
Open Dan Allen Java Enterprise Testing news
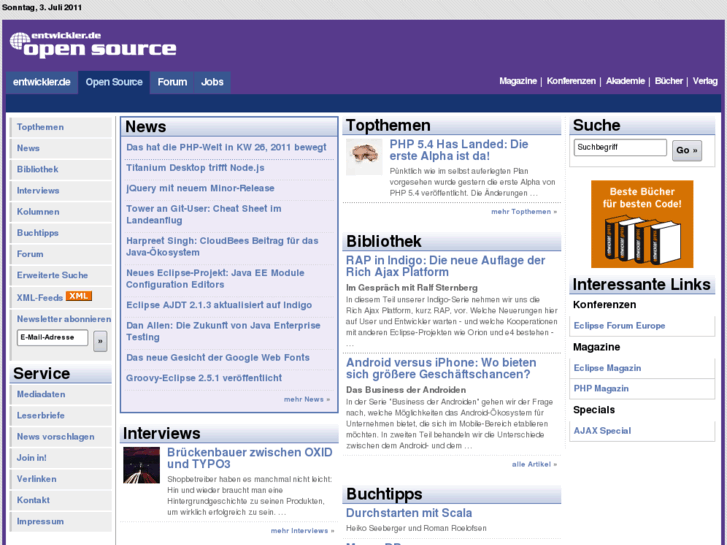coord(223,332)
